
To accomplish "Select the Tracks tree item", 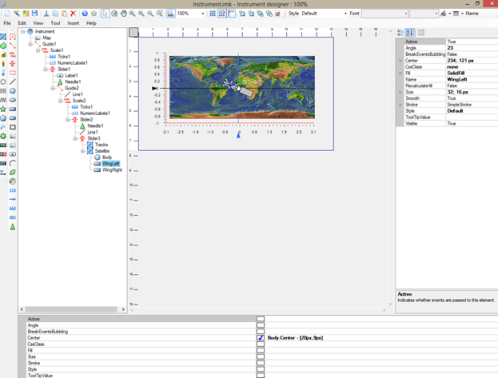I will click(101, 145).
